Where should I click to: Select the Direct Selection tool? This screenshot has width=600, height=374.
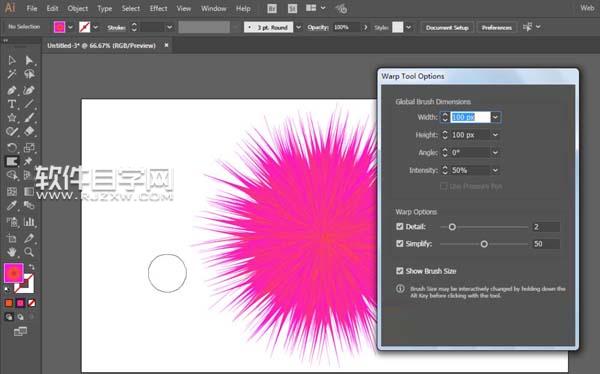tap(29, 60)
